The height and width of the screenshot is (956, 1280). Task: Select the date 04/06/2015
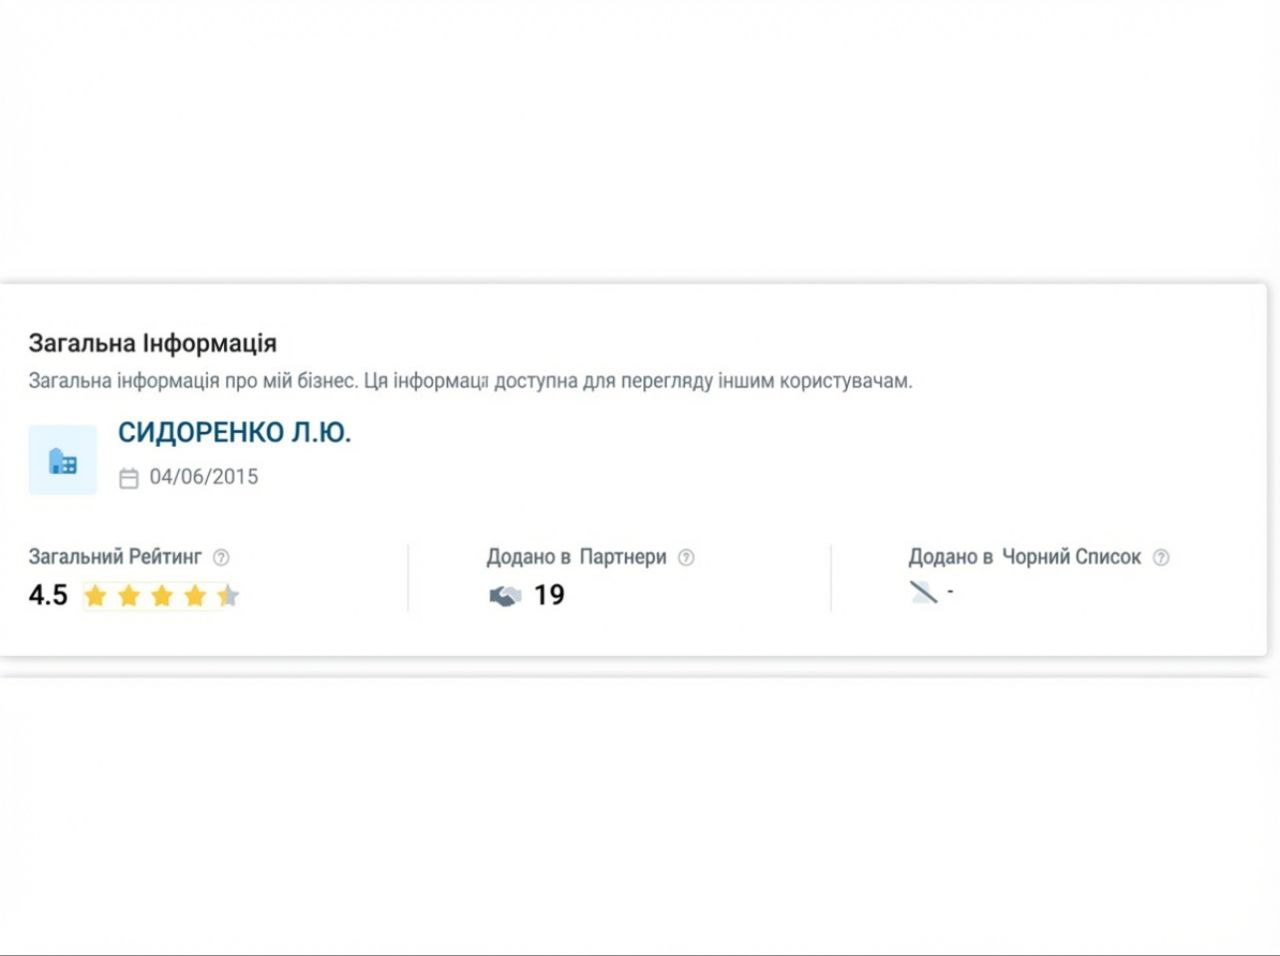coord(204,477)
